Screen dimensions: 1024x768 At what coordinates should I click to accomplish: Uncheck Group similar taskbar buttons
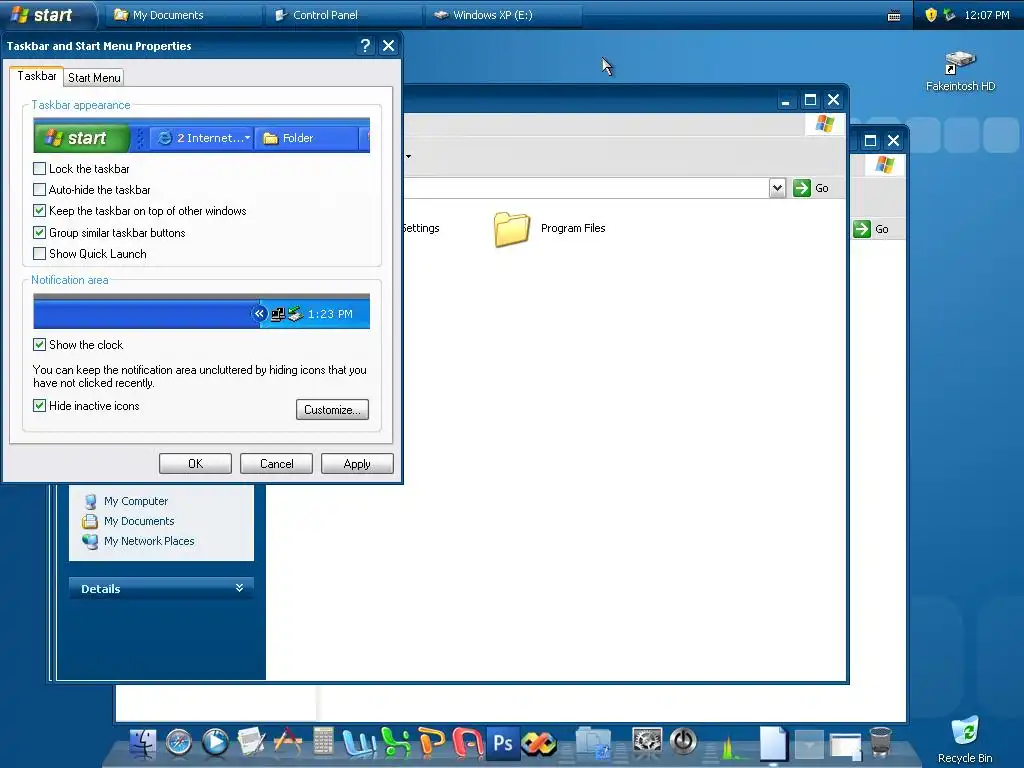(39, 232)
